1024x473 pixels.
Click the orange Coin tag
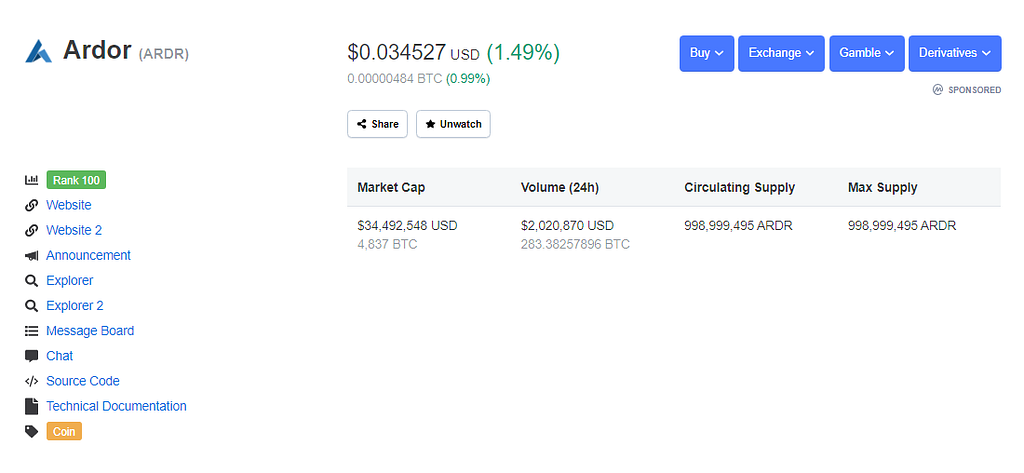click(x=64, y=431)
